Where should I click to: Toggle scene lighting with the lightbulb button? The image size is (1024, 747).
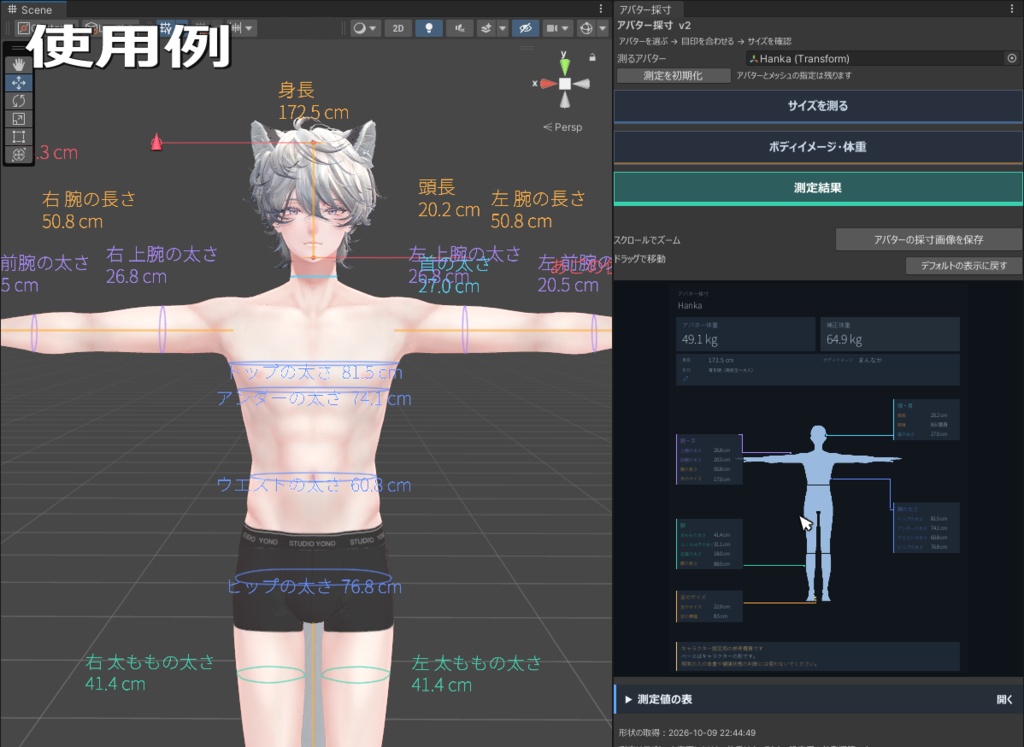click(429, 28)
